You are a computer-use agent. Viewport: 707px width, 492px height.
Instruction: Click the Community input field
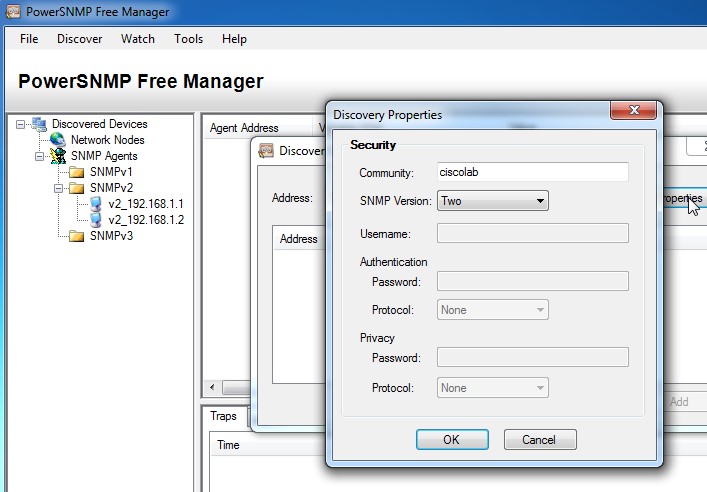pyautogui.click(x=533, y=172)
